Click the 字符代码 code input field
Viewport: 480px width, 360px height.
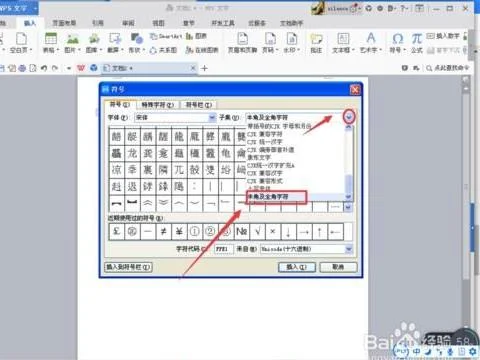pyautogui.click(x=224, y=249)
